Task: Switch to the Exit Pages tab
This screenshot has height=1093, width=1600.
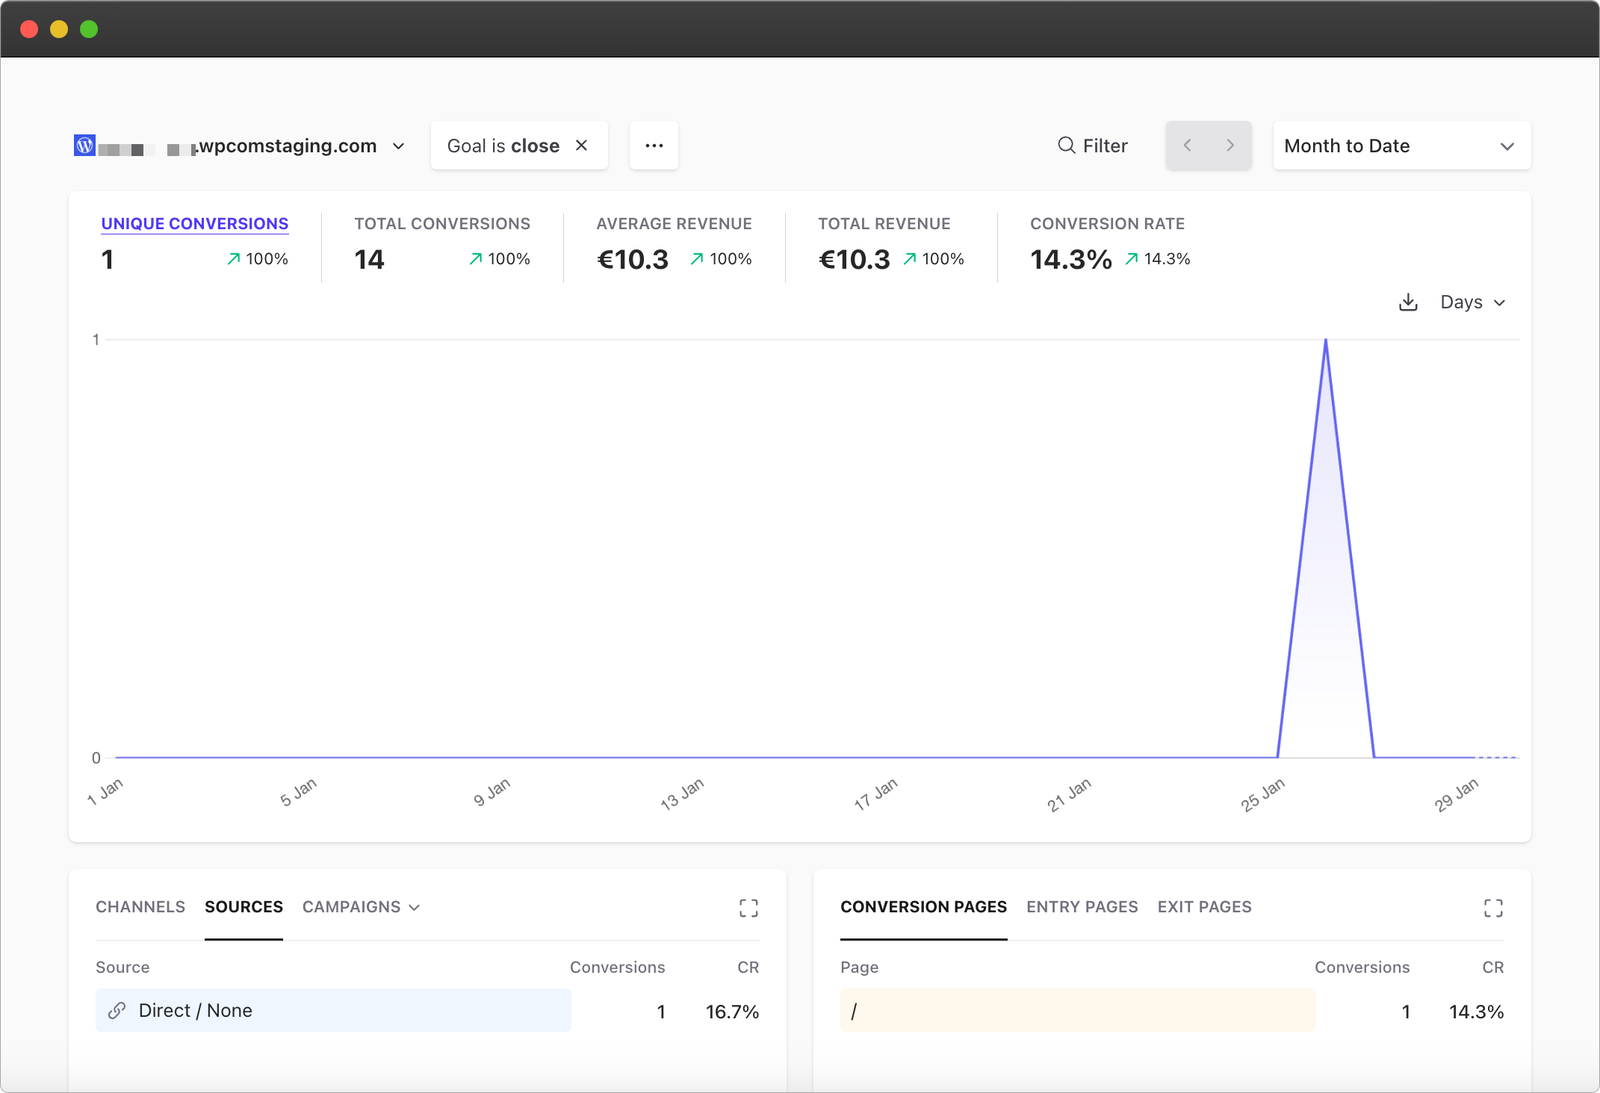Action: (x=1204, y=907)
